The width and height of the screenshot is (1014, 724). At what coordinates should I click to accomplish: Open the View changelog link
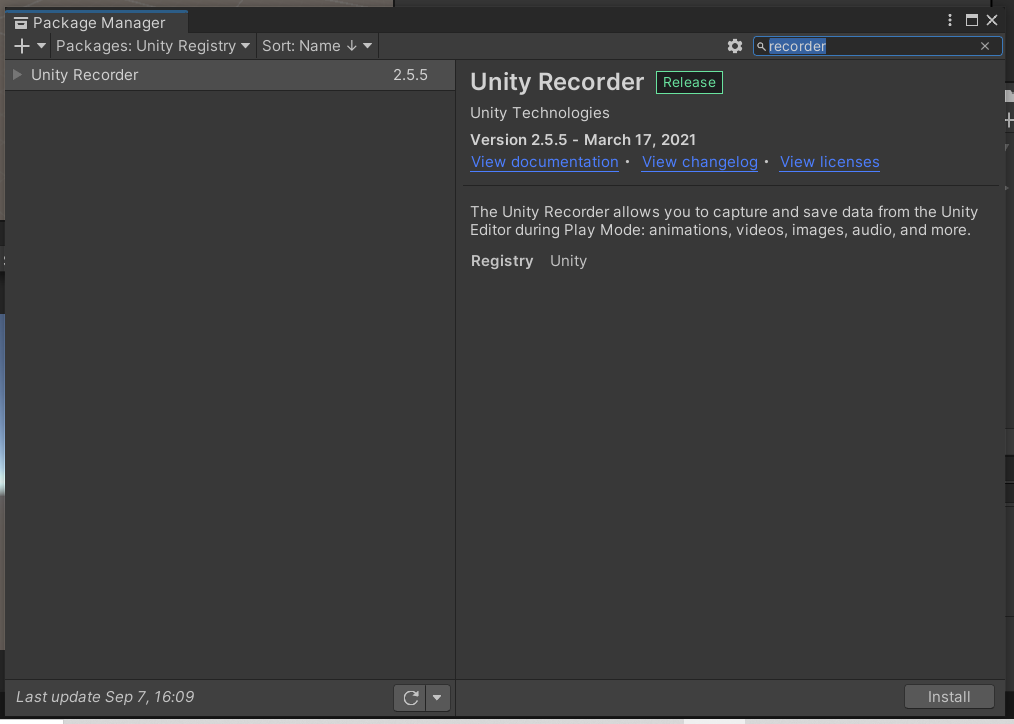(699, 162)
